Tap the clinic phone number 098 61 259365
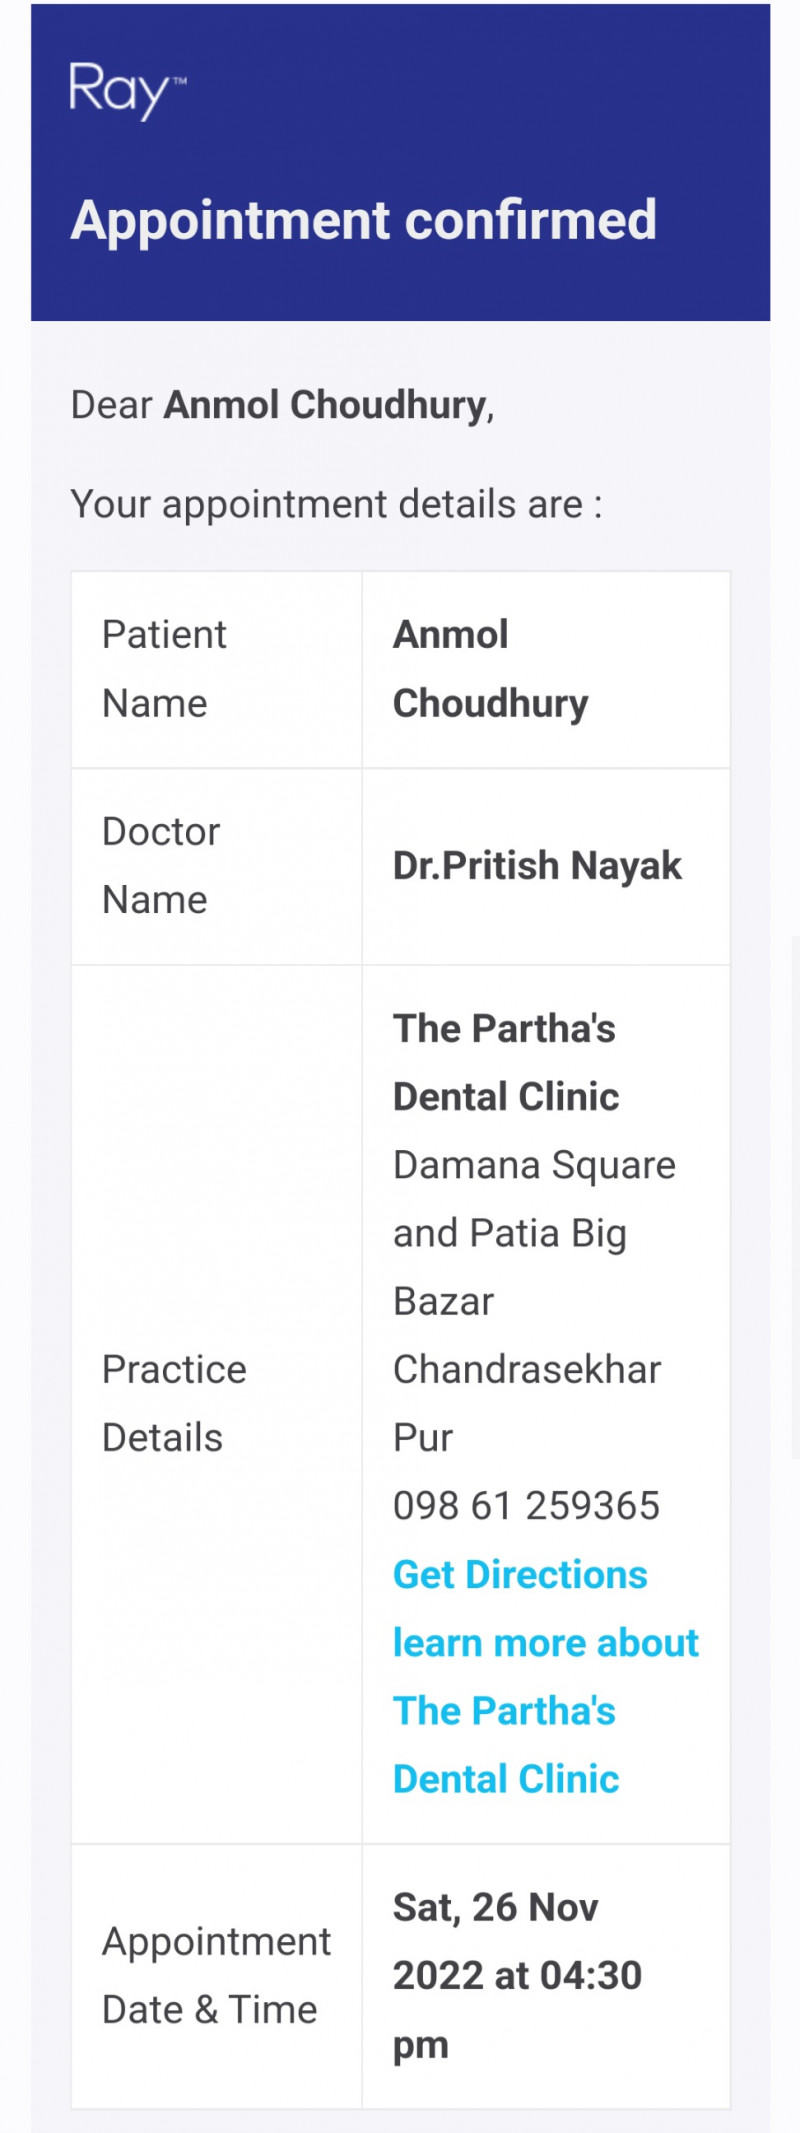This screenshot has height=2133, width=800. 526,1506
